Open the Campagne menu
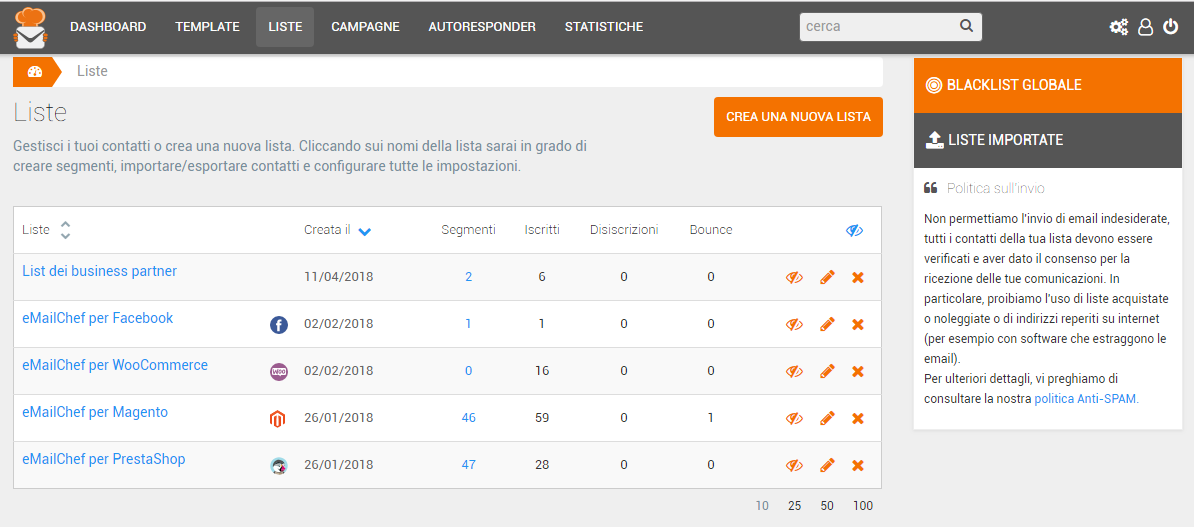 click(x=365, y=27)
